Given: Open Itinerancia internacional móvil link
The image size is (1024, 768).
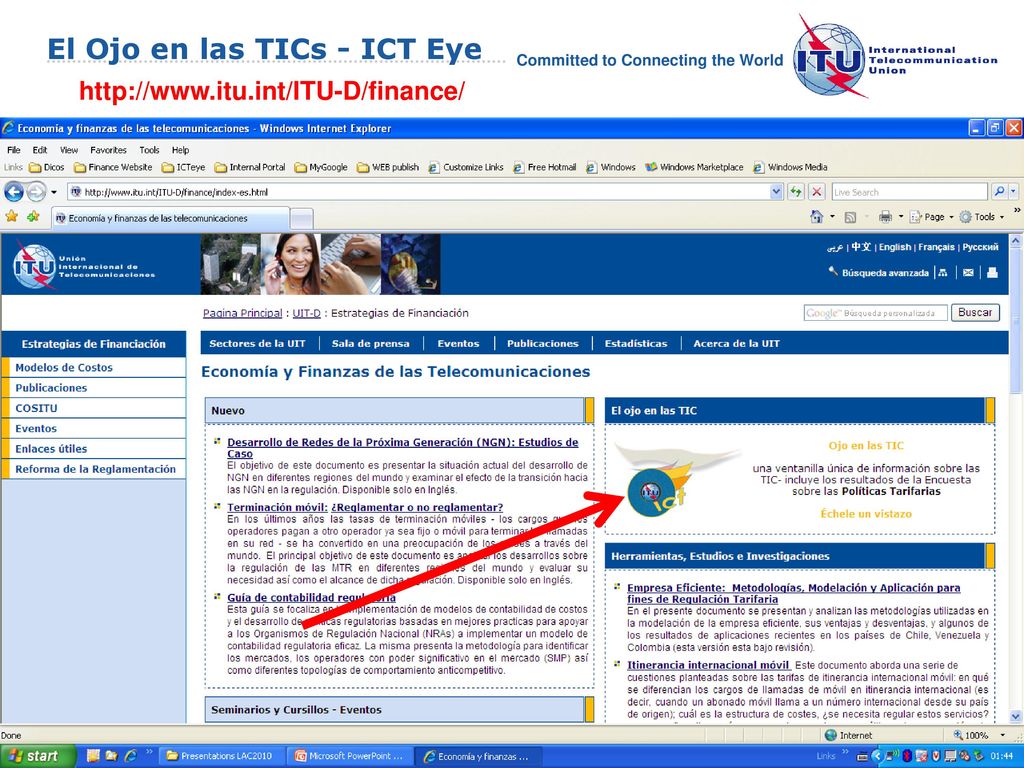Looking at the screenshot, I should [709, 665].
